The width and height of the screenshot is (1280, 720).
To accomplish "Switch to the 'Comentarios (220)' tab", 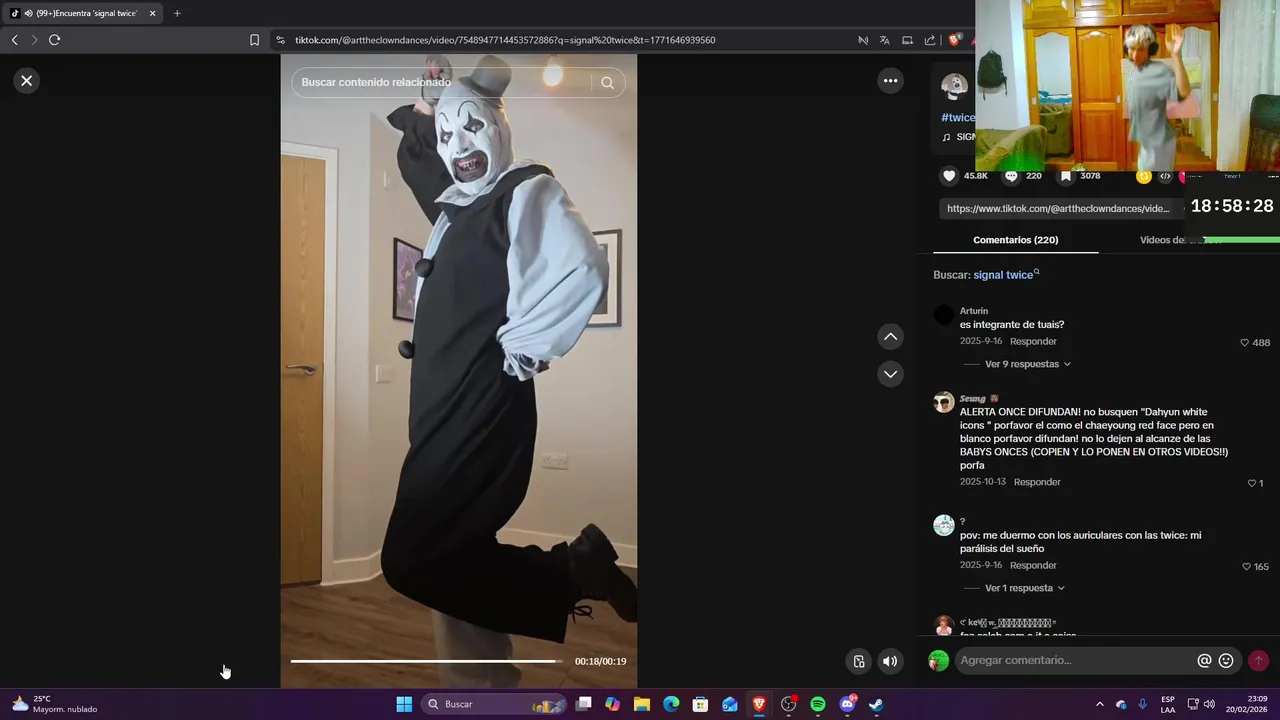I will [1015, 240].
